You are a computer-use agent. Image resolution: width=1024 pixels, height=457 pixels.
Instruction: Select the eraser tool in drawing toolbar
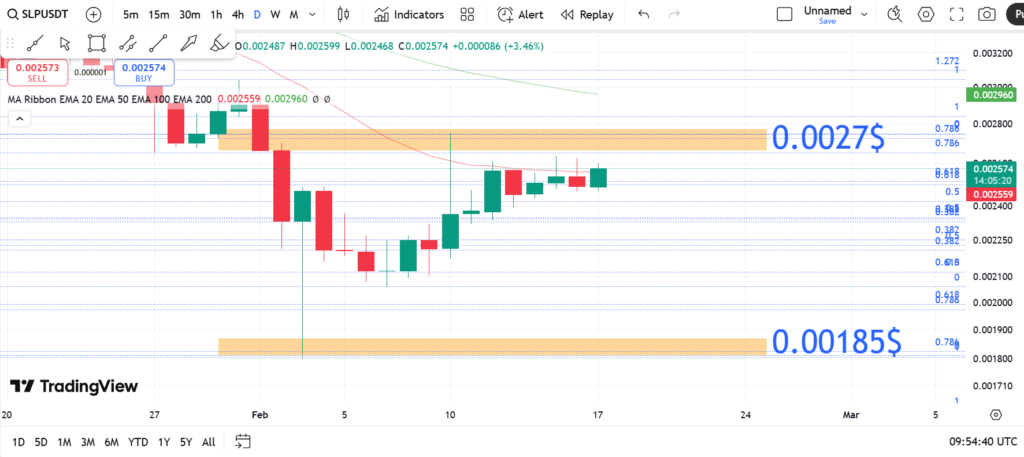click(x=219, y=43)
